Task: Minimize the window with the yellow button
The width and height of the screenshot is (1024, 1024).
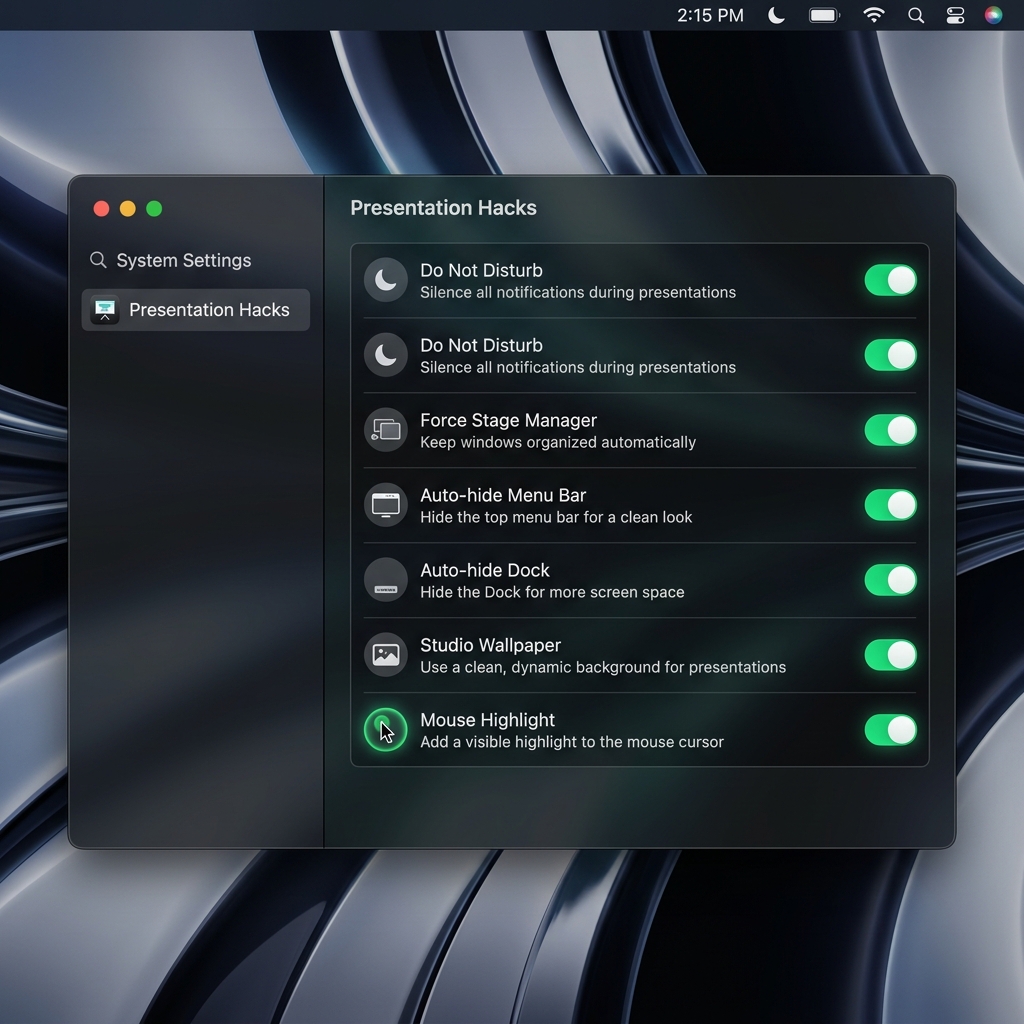Action: click(x=127, y=208)
